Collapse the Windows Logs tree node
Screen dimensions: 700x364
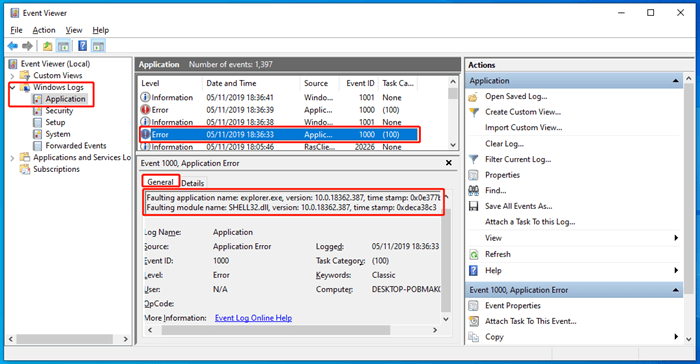[12, 88]
